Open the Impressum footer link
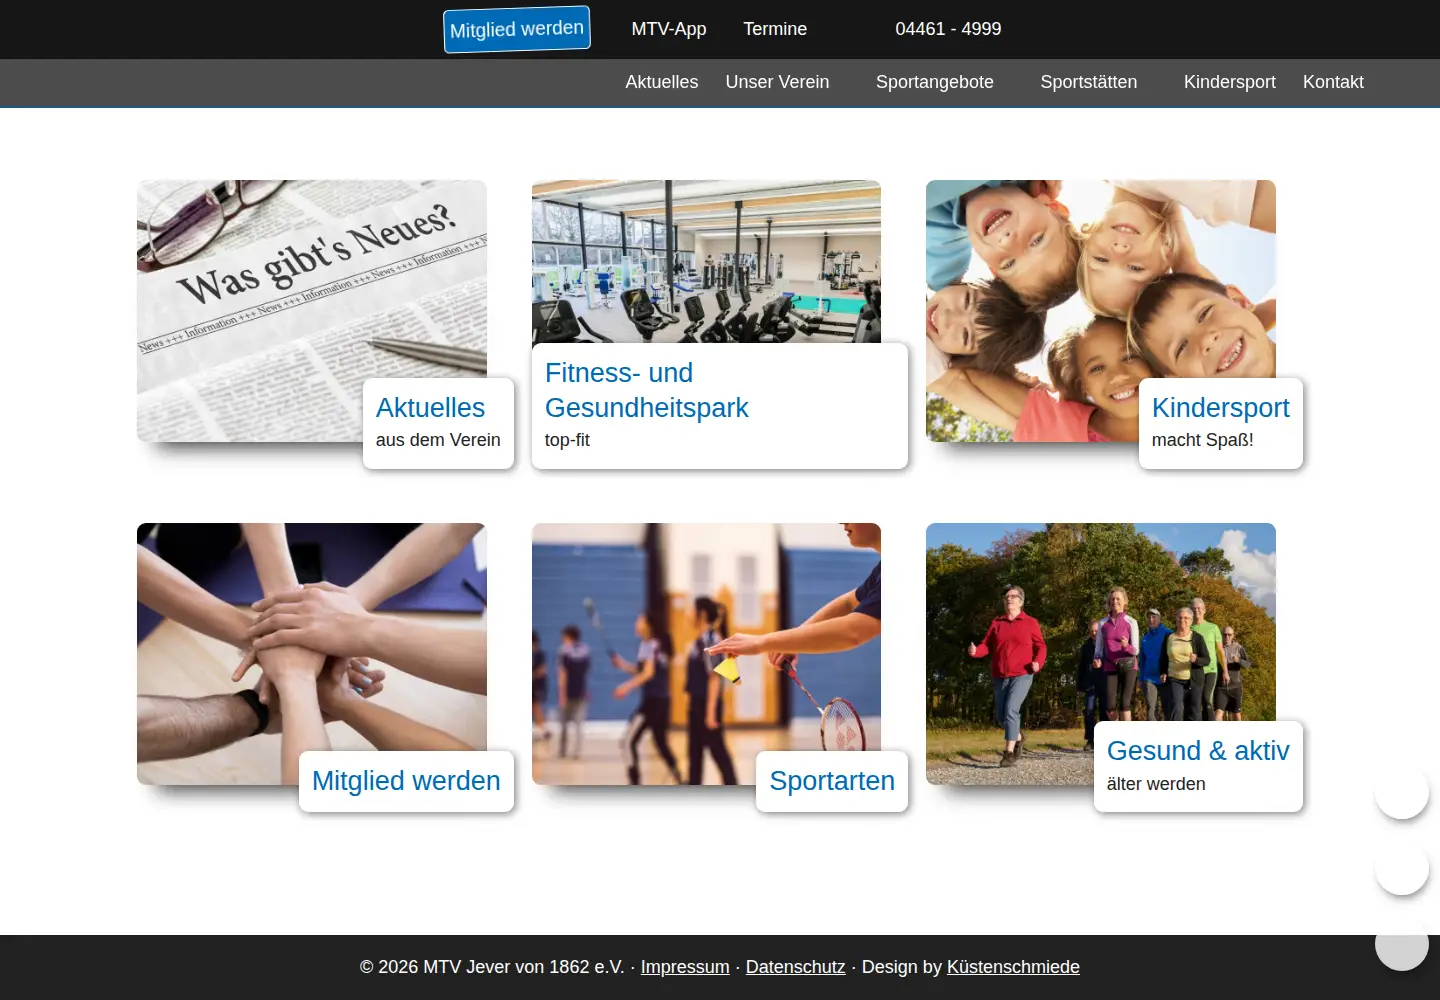This screenshot has height=1000, width=1440. point(685,967)
